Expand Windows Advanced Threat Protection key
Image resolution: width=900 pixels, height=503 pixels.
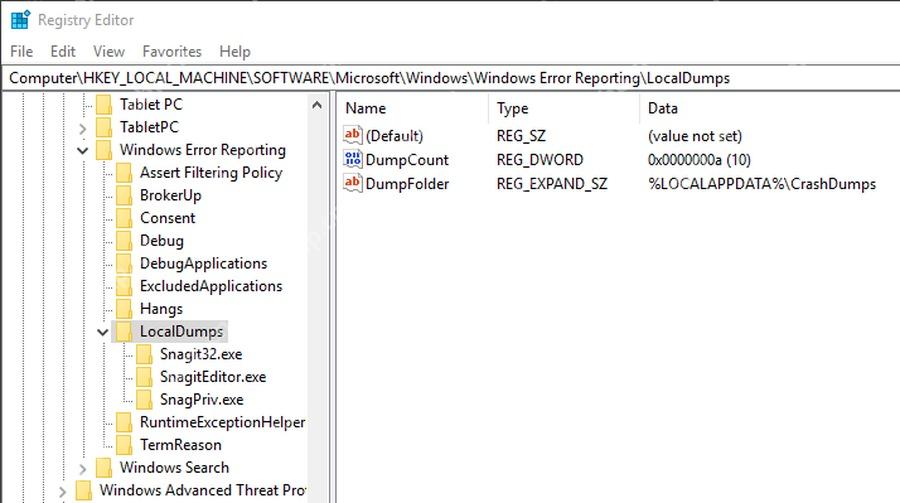tap(63, 491)
